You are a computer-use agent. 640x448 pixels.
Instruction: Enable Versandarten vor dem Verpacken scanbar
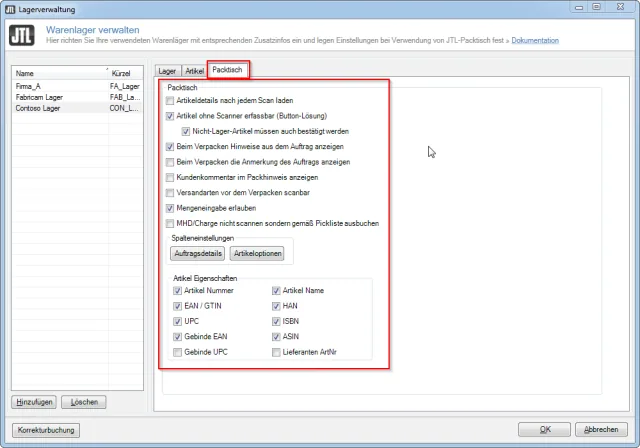pos(170,193)
